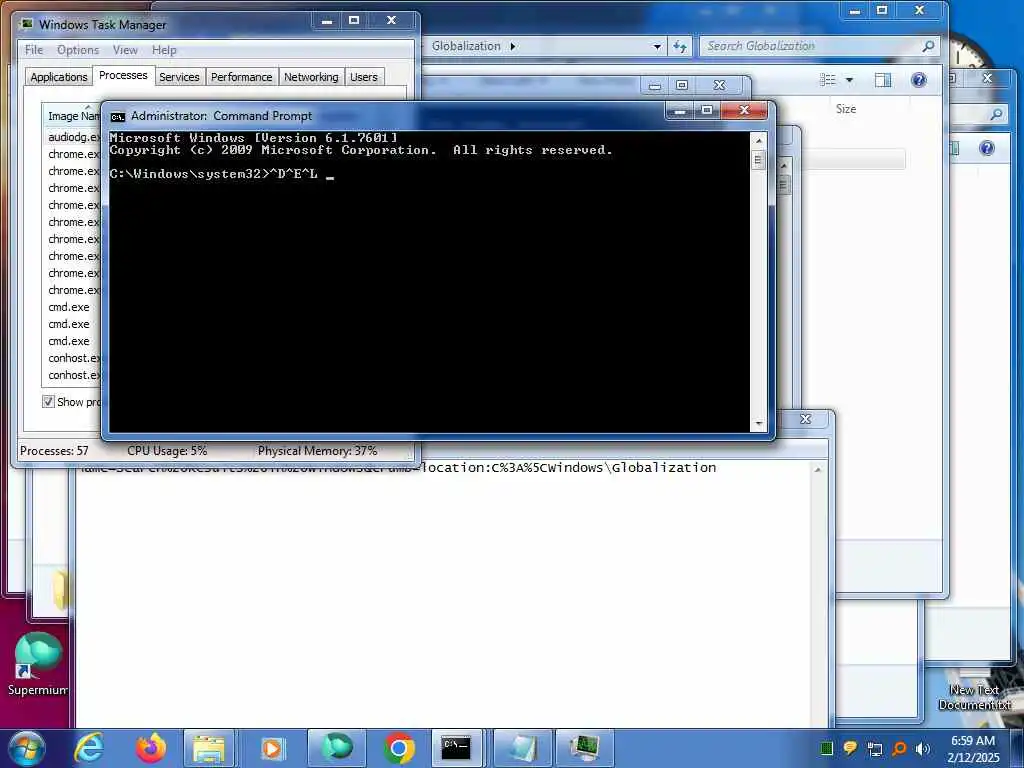Switch to Task Manager taskbar button

(583, 748)
